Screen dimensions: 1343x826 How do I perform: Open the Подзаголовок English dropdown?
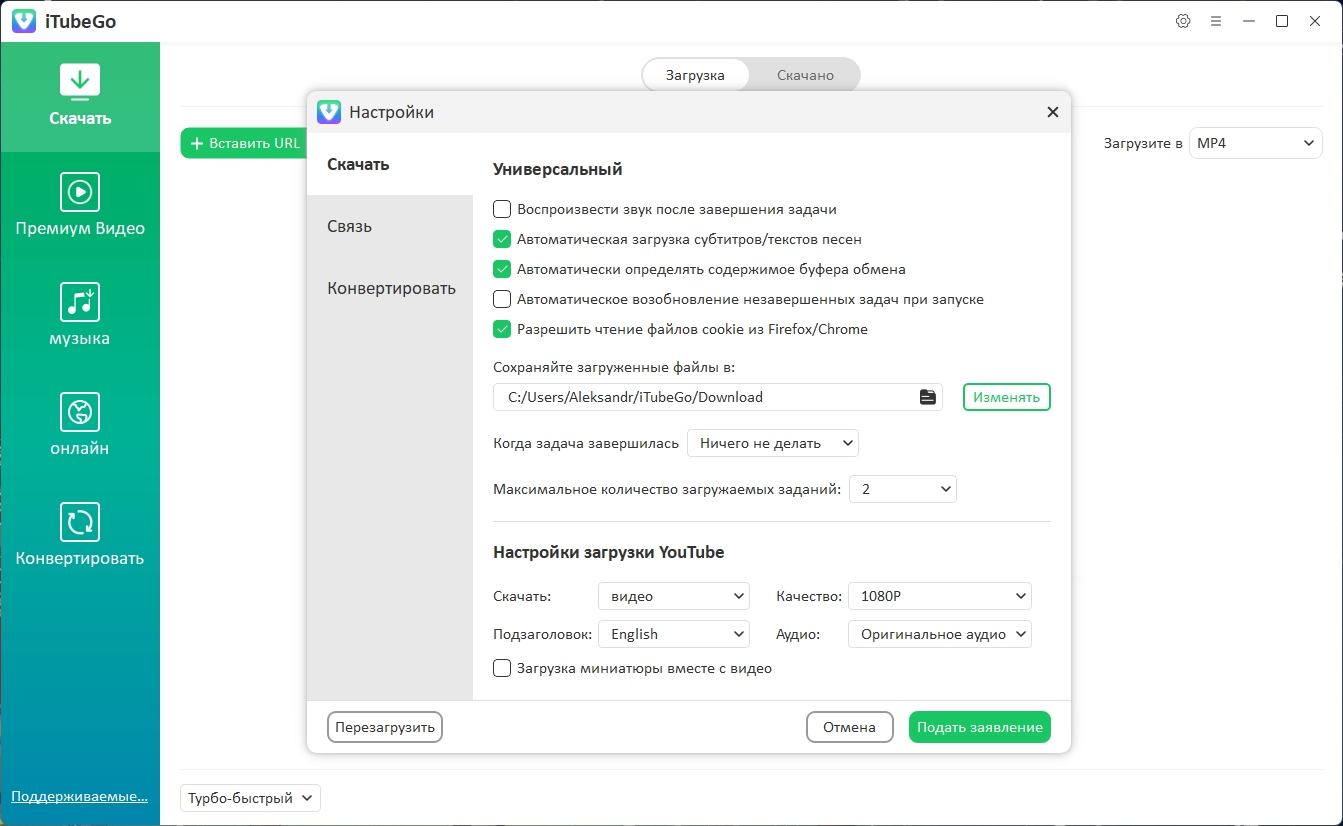[x=673, y=634]
